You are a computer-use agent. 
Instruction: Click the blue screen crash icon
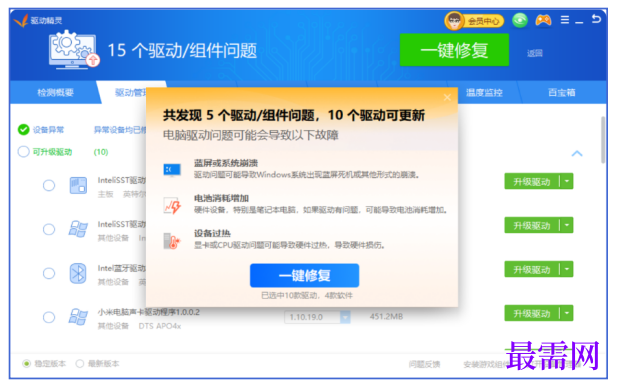172,170
